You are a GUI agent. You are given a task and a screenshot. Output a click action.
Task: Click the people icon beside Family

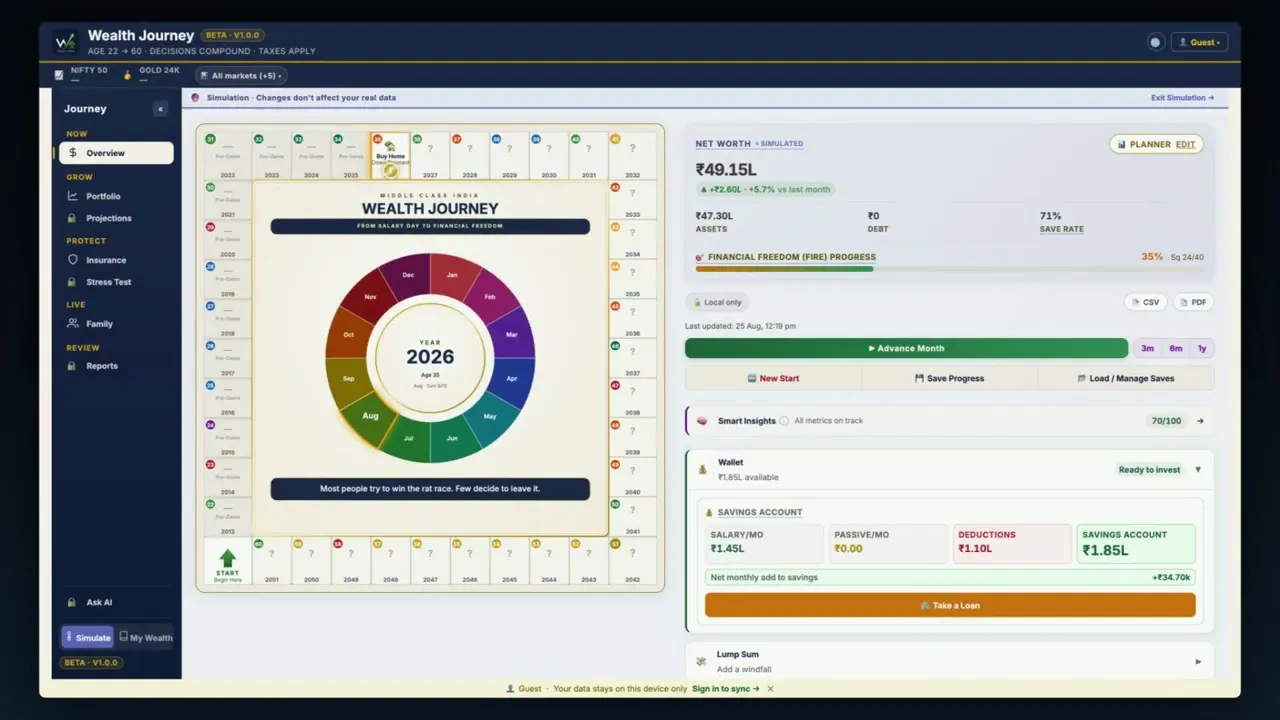[73, 324]
